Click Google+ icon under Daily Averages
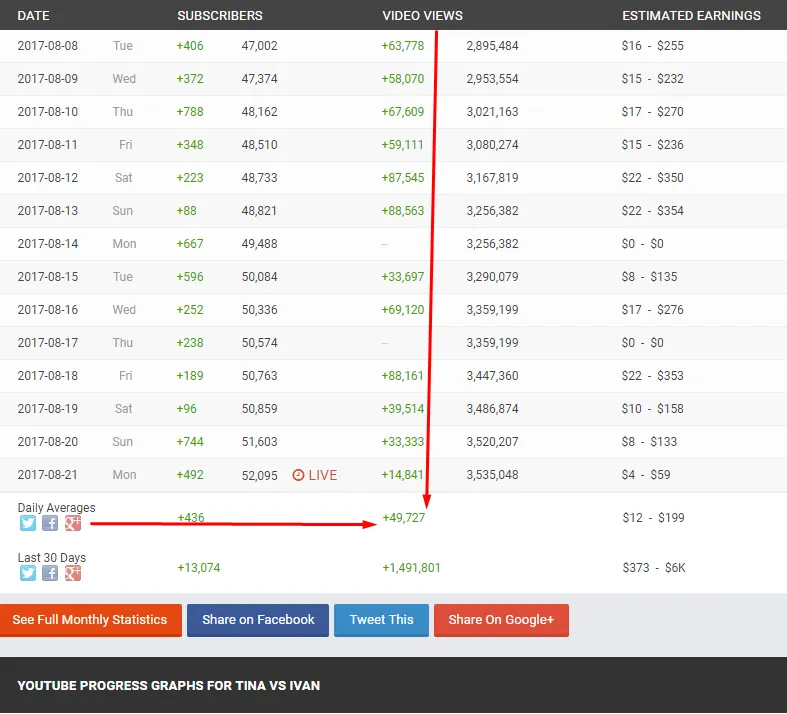 pos(72,523)
